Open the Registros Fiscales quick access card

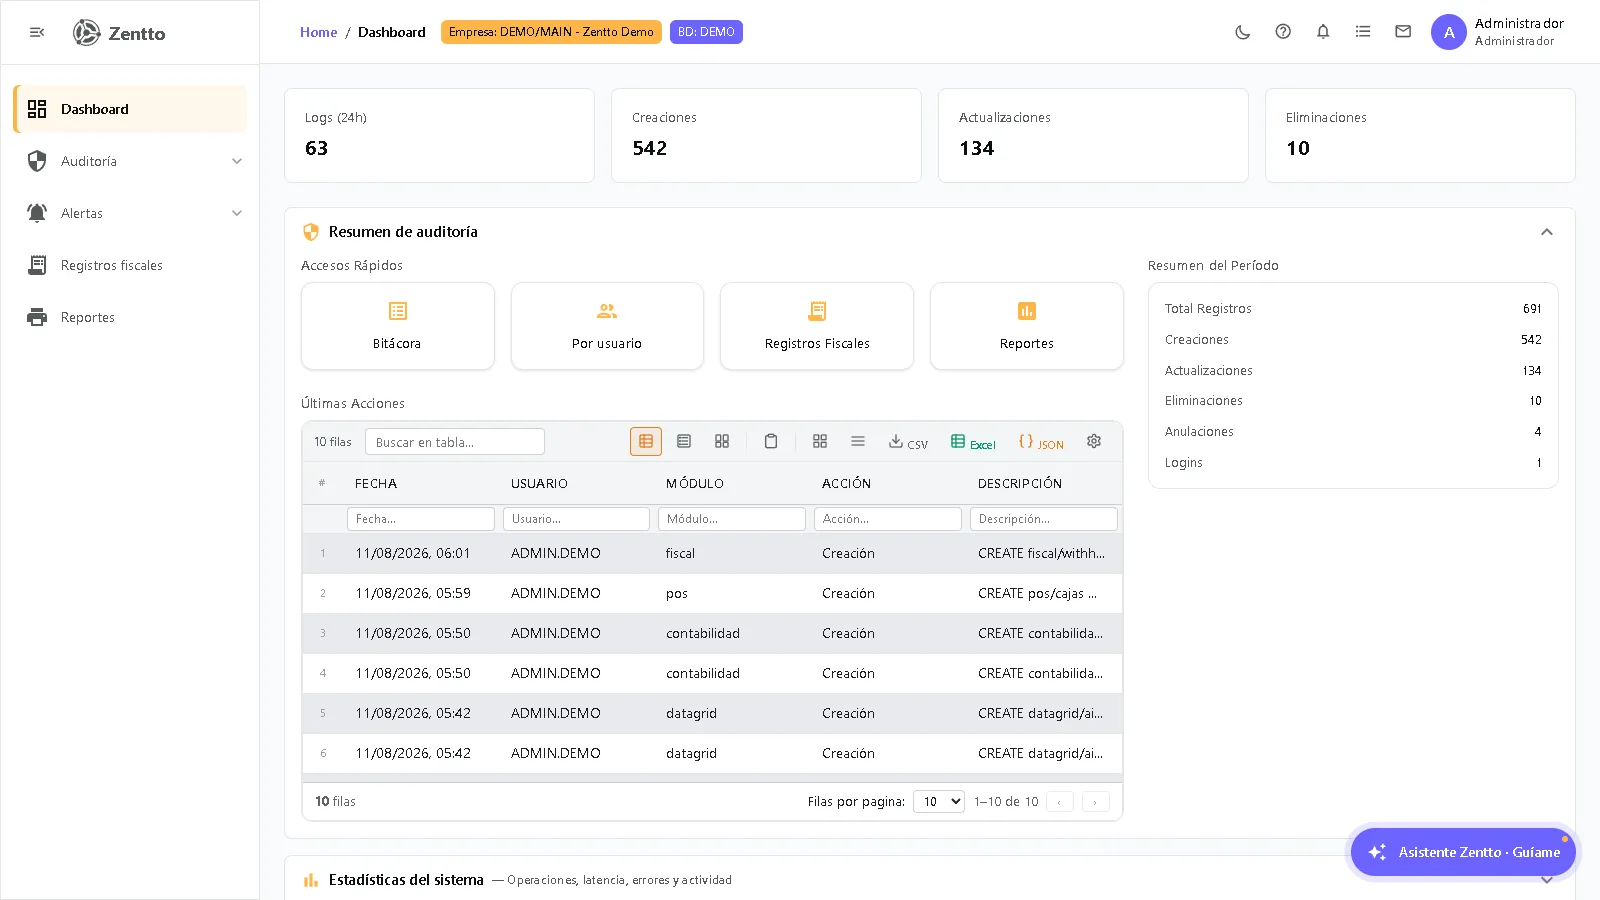click(817, 326)
